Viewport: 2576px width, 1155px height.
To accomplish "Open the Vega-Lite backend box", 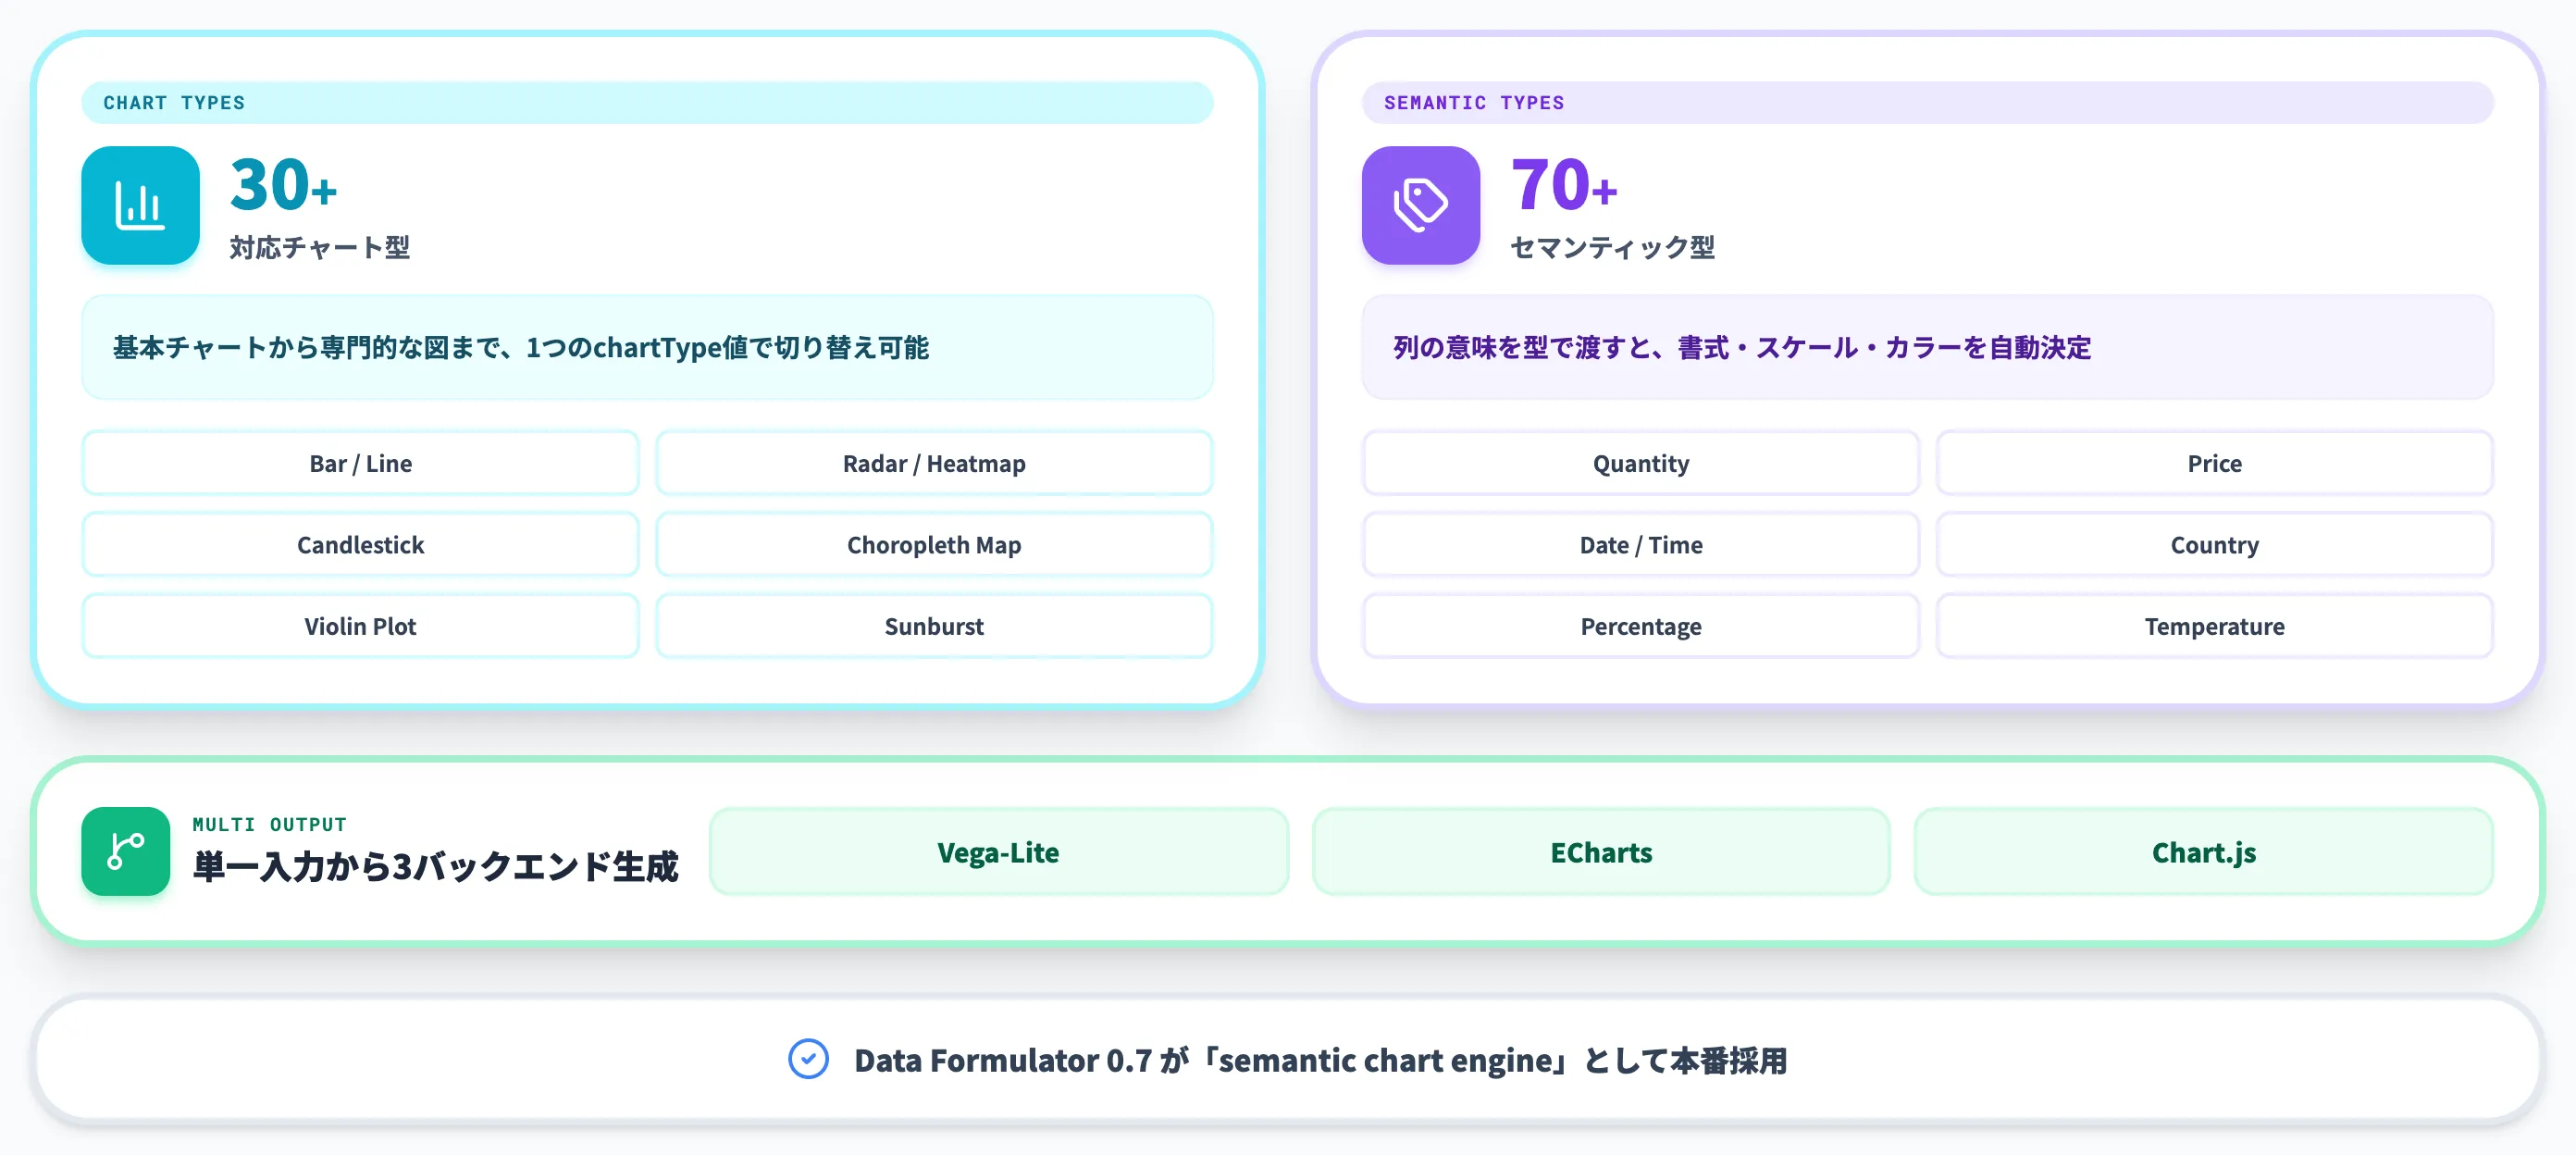I will point(998,852).
